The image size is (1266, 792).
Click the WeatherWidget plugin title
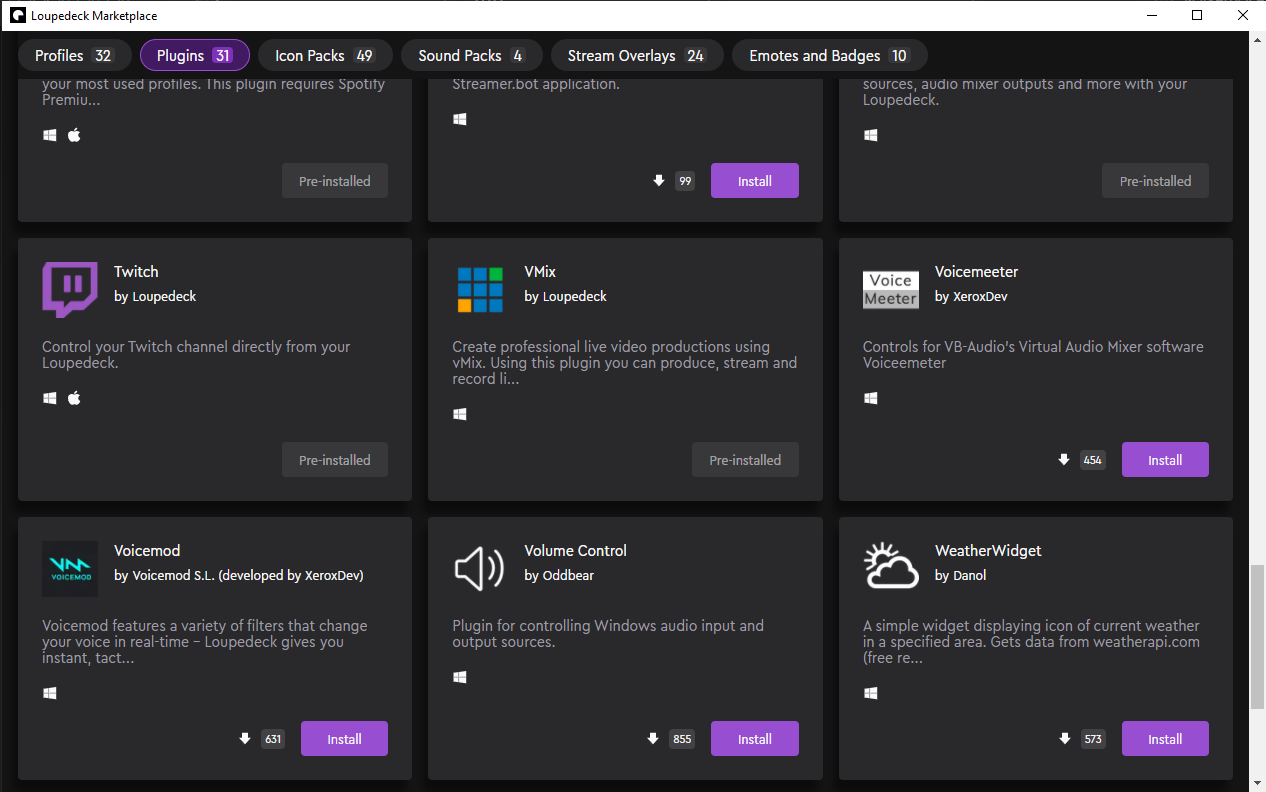click(x=988, y=551)
